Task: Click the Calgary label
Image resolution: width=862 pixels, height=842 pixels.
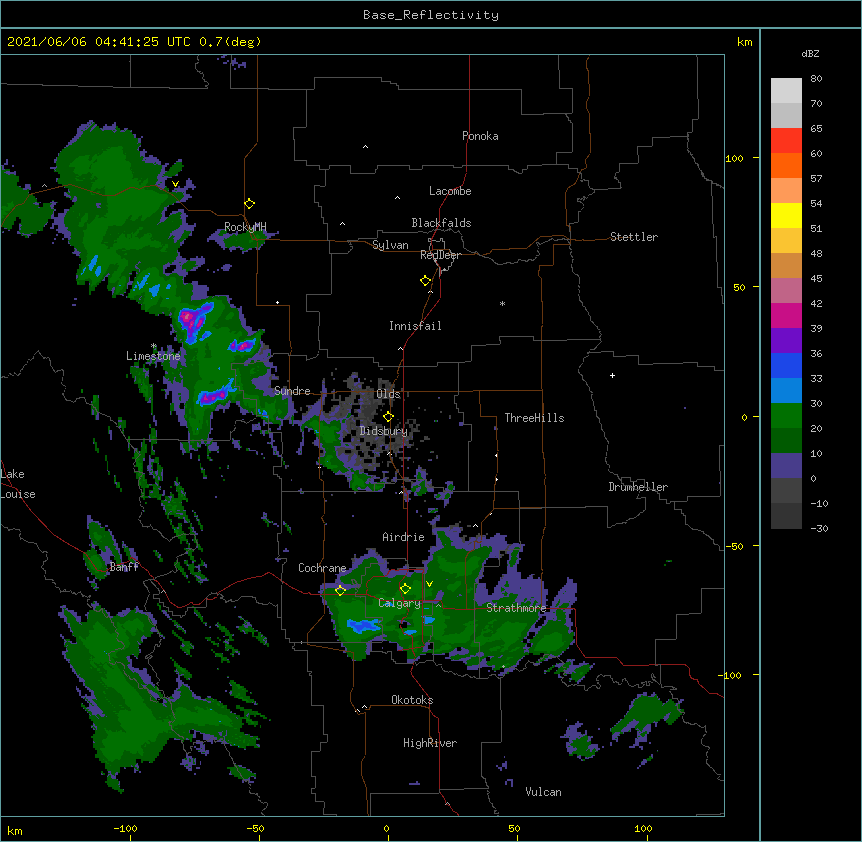Action: point(399,603)
